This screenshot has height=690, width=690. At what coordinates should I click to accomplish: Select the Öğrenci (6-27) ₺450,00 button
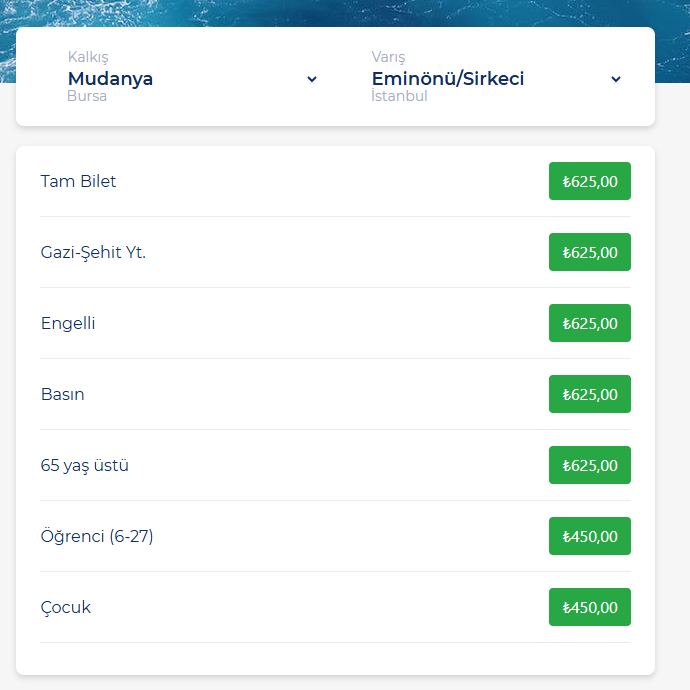(589, 536)
